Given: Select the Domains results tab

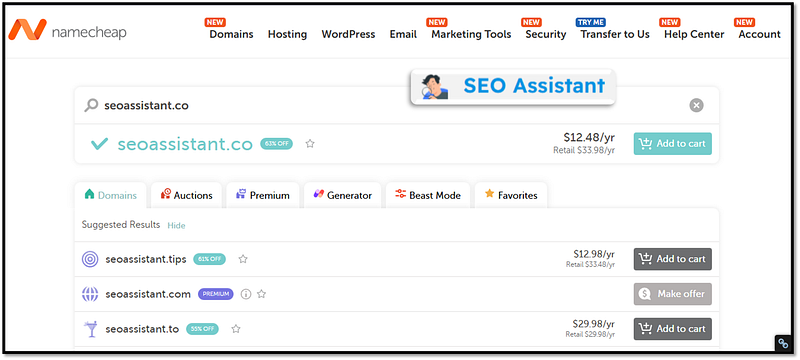Looking at the screenshot, I should coord(111,195).
